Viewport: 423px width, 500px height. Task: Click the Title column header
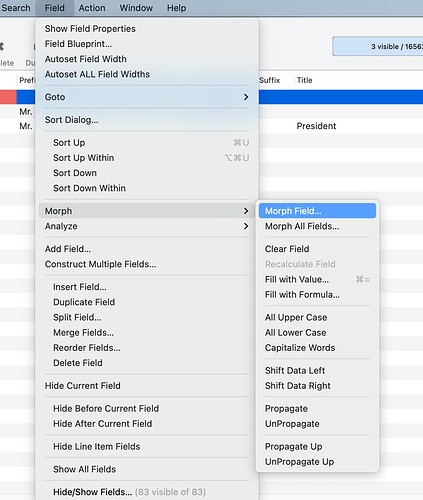tap(304, 80)
